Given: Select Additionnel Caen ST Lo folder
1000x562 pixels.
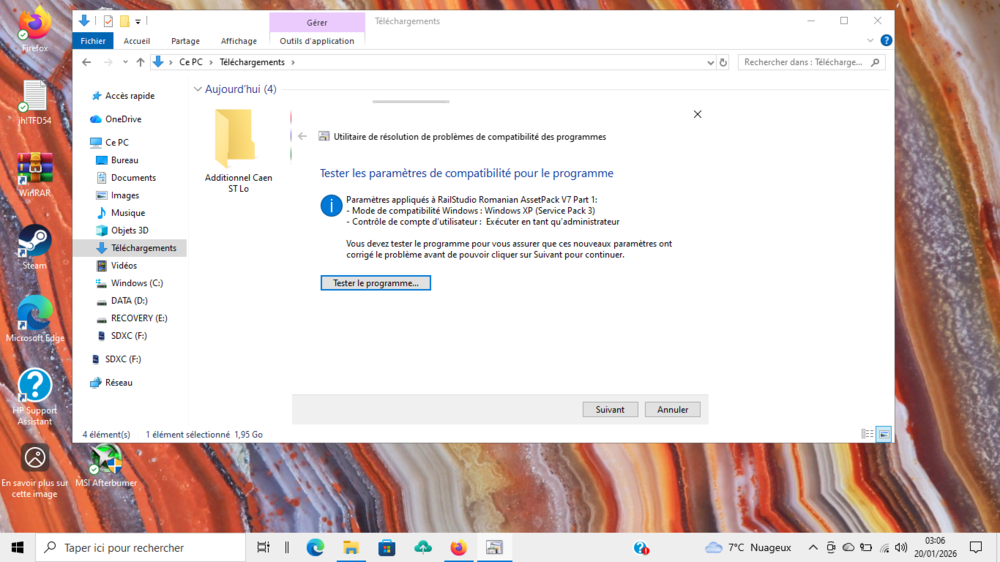Looking at the screenshot, I should tap(238, 151).
